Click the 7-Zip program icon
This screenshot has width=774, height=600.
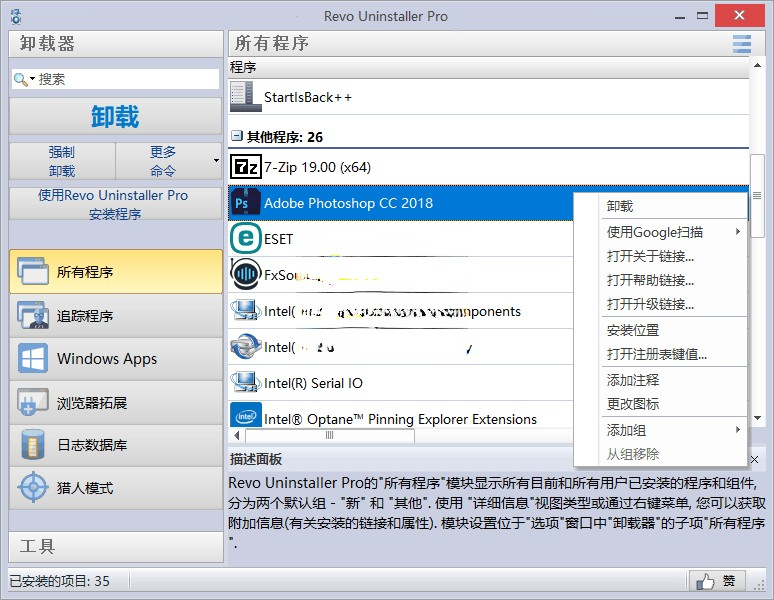[x=245, y=167]
